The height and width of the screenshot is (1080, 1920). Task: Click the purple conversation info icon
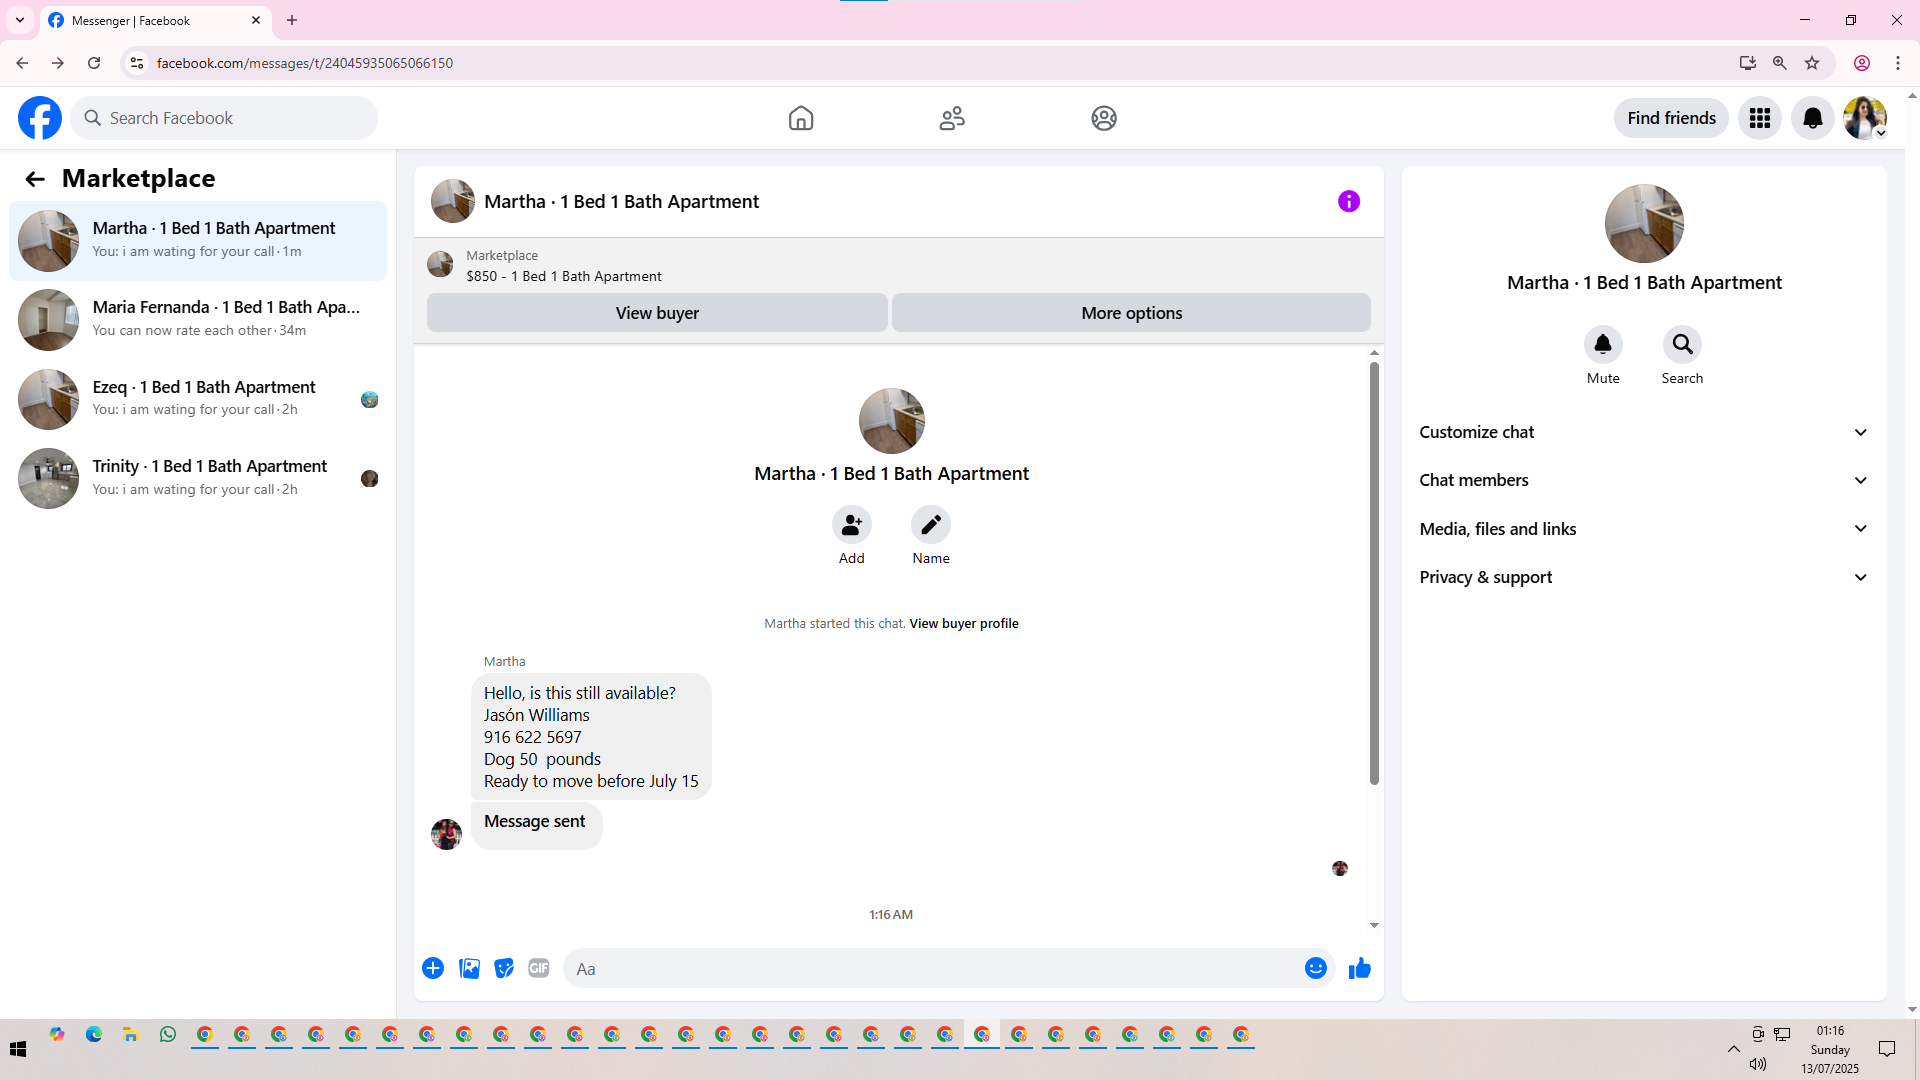pyautogui.click(x=1348, y=201)
